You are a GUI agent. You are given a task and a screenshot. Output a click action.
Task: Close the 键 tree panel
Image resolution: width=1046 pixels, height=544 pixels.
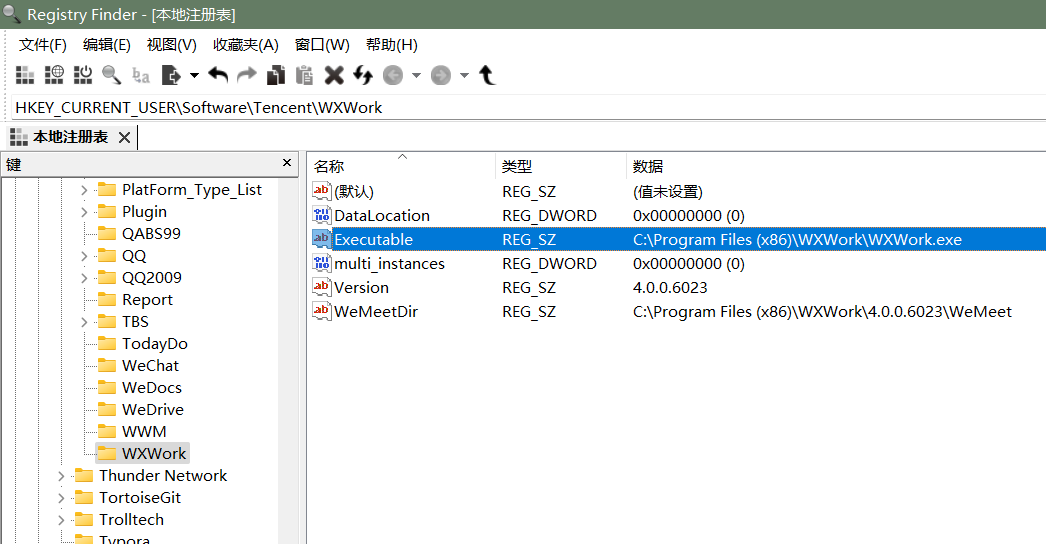click(x=287, y=163)
